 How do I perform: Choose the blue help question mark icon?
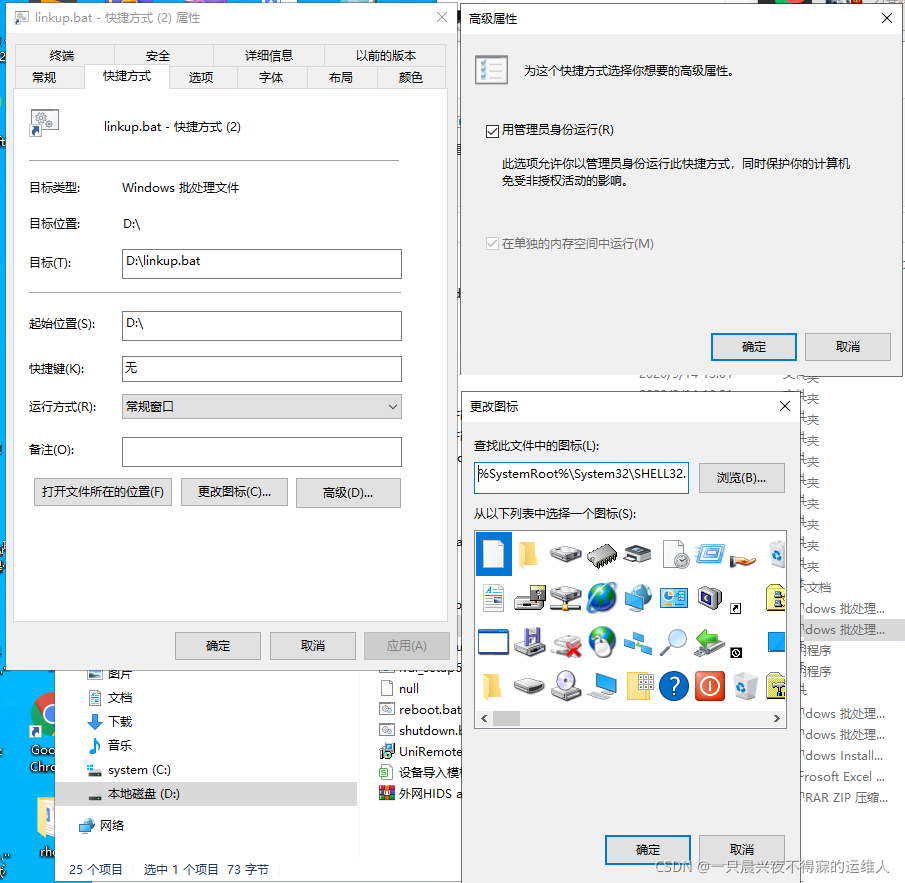[674, 686]
